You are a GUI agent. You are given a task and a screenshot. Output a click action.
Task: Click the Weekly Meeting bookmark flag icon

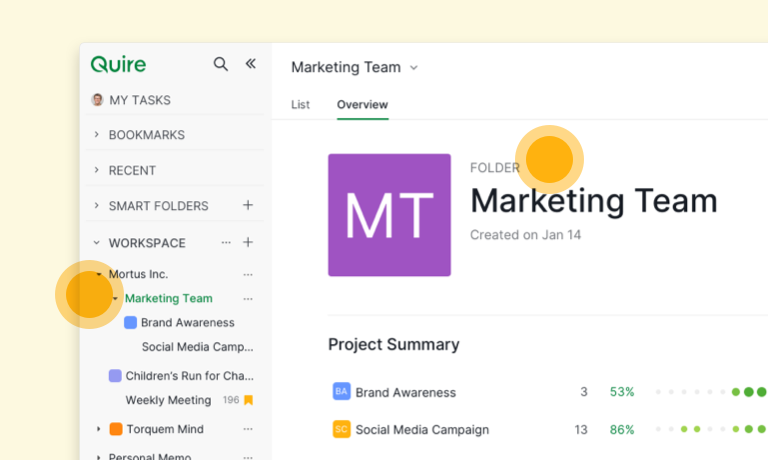248,400
